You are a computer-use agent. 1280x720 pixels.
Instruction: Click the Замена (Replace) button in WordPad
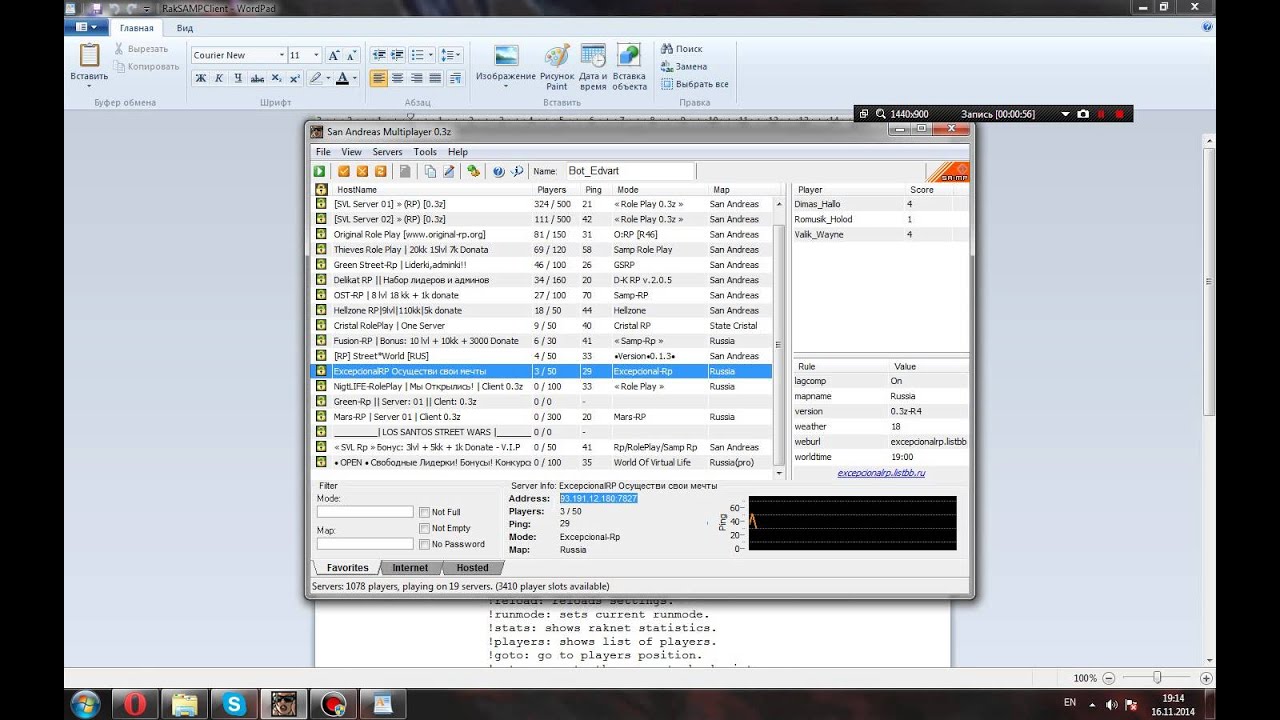683,66
